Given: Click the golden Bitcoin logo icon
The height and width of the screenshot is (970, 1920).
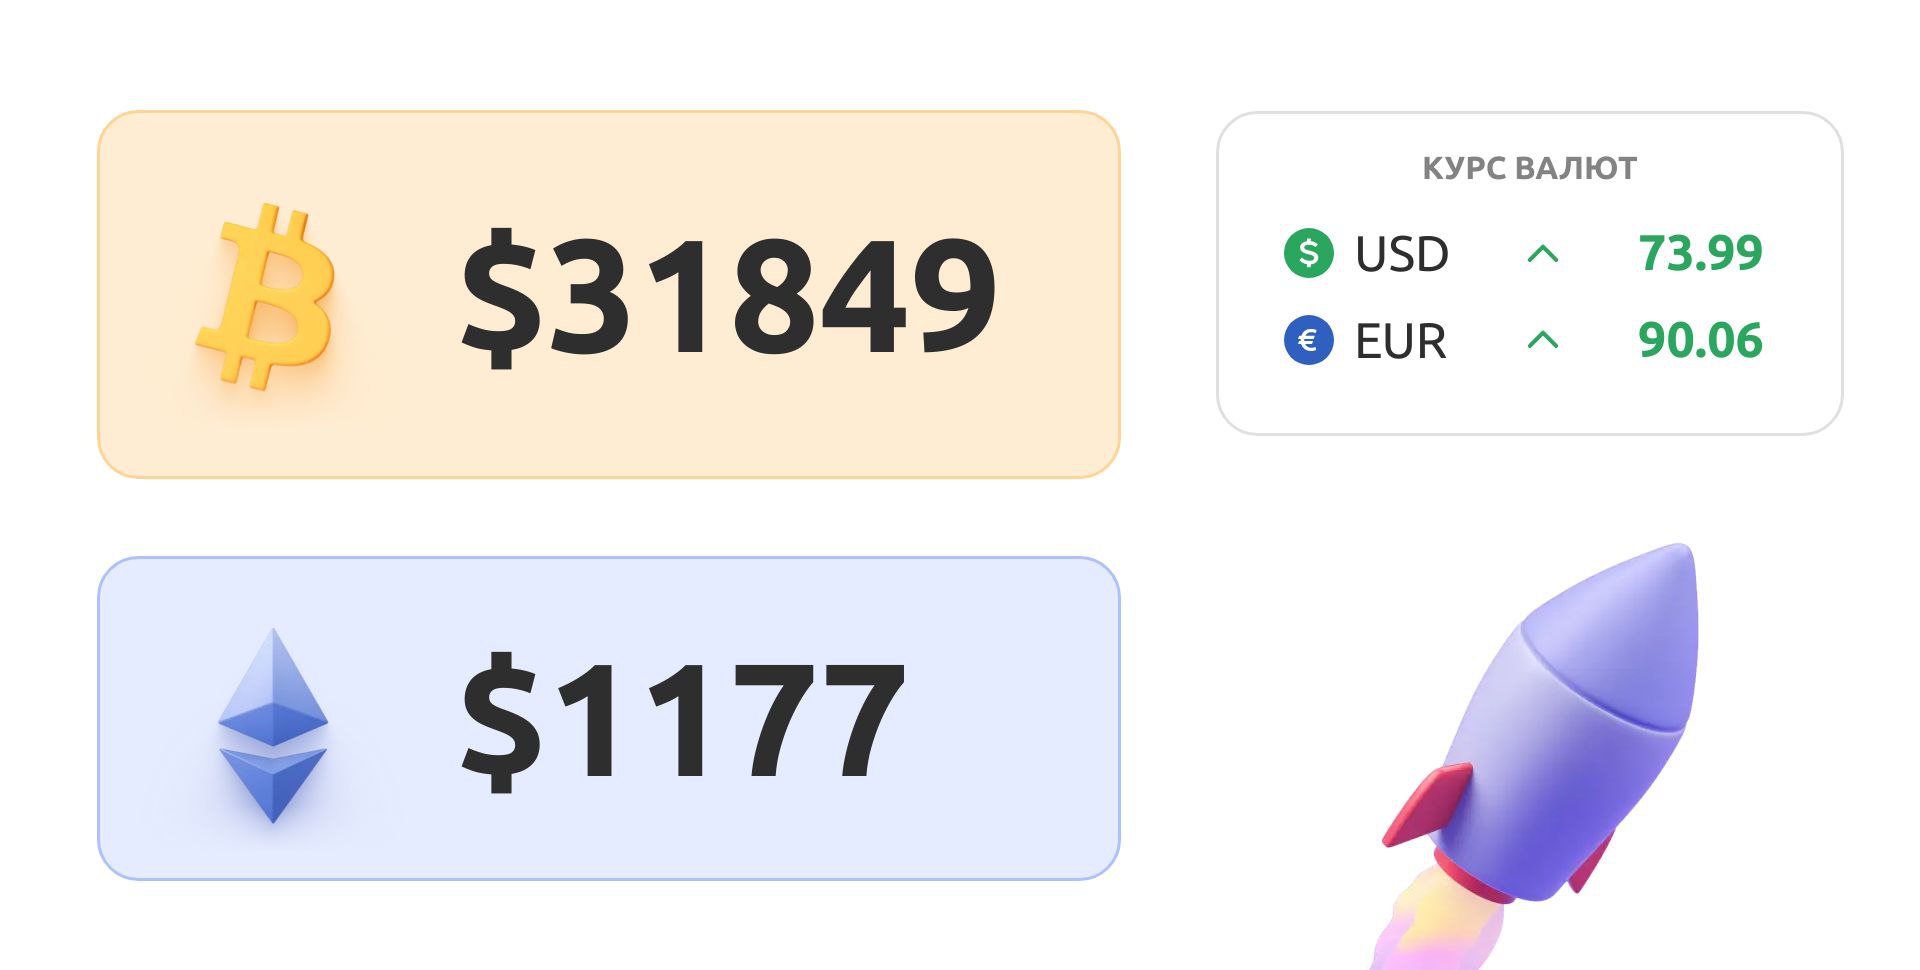Looking at the screenshot, I should coord(267,296).
